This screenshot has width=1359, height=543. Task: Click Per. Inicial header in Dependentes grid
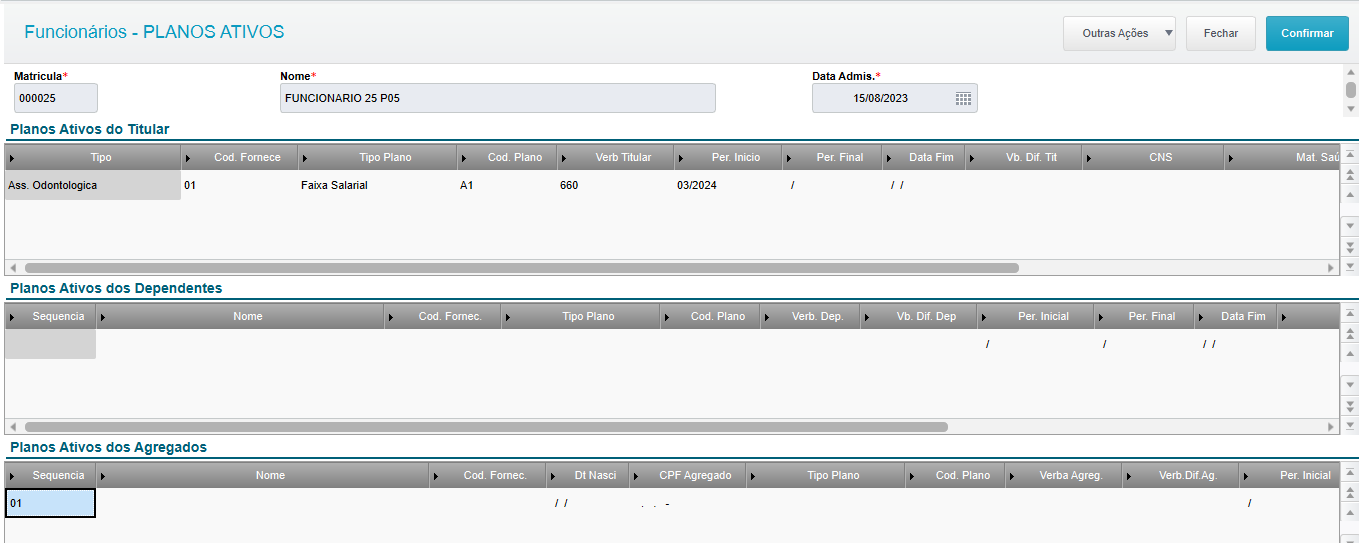pos(1036,316)
